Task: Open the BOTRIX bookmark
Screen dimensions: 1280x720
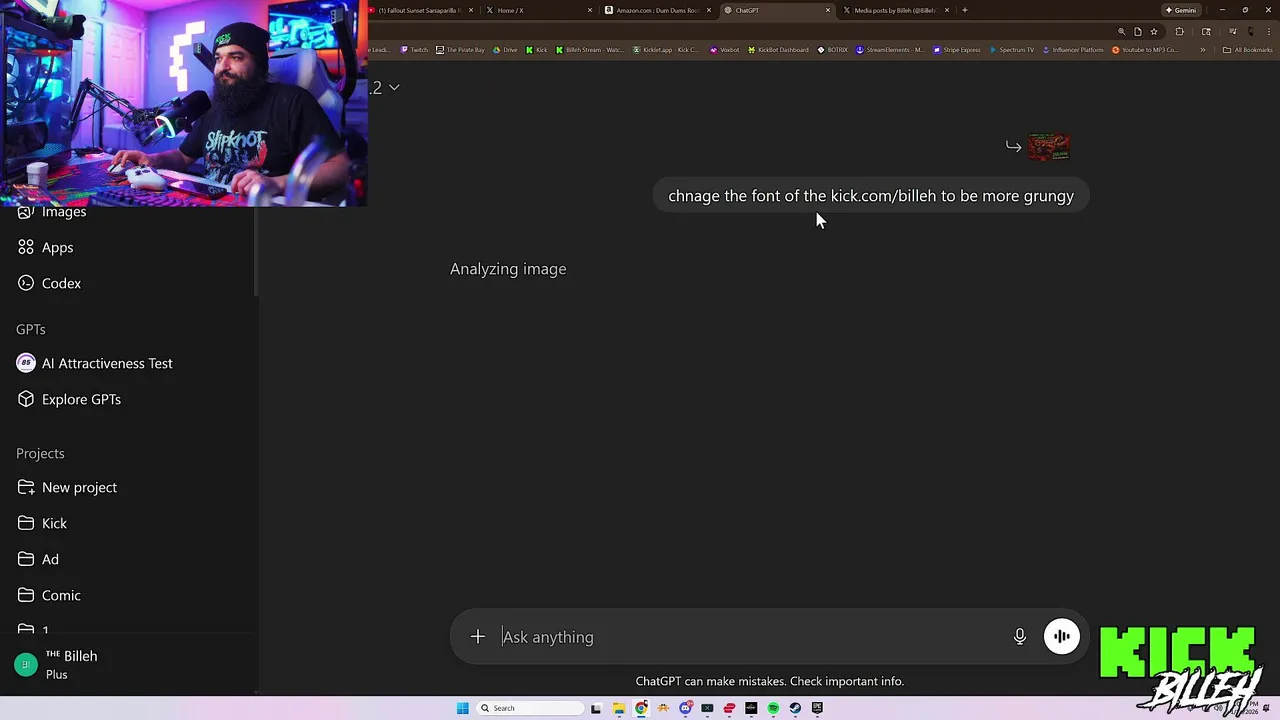Action: (x=832, y=50)
